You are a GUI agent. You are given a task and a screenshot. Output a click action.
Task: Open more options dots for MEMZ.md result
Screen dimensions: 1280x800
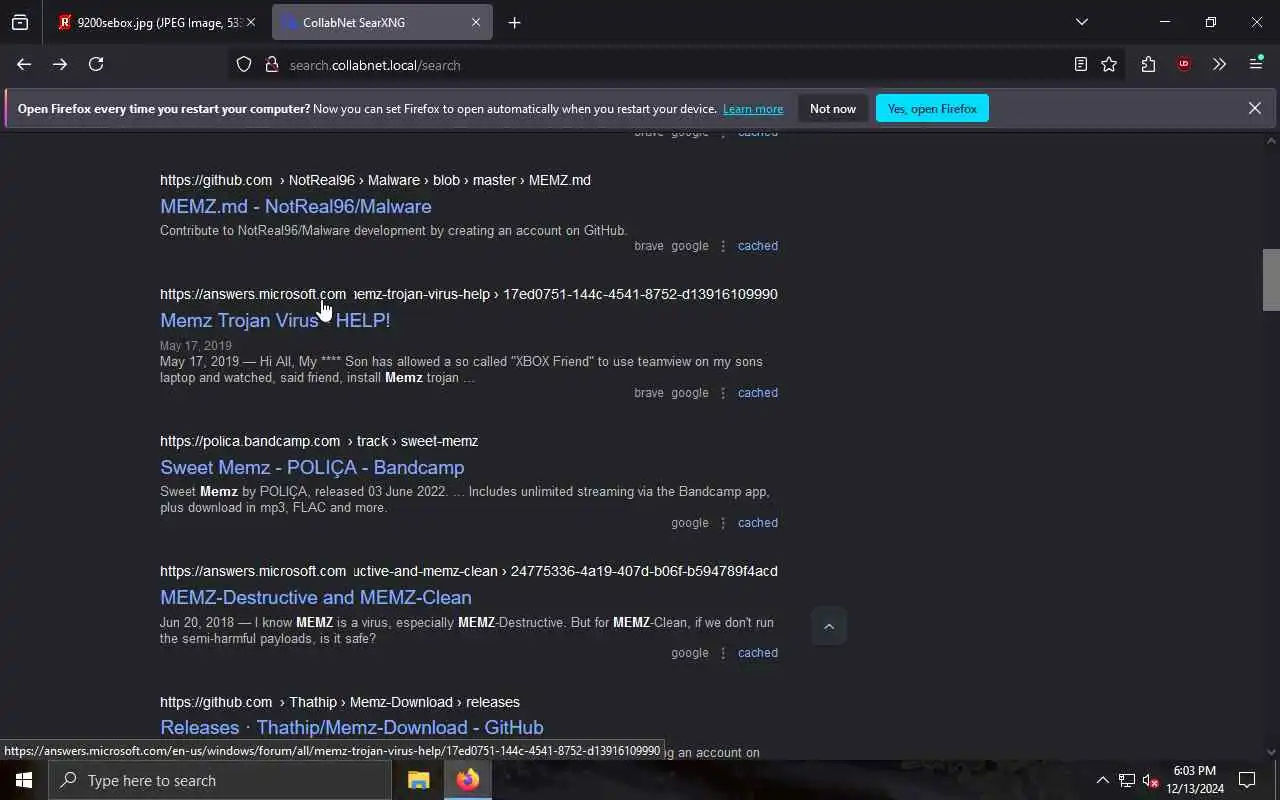point(723,246)
